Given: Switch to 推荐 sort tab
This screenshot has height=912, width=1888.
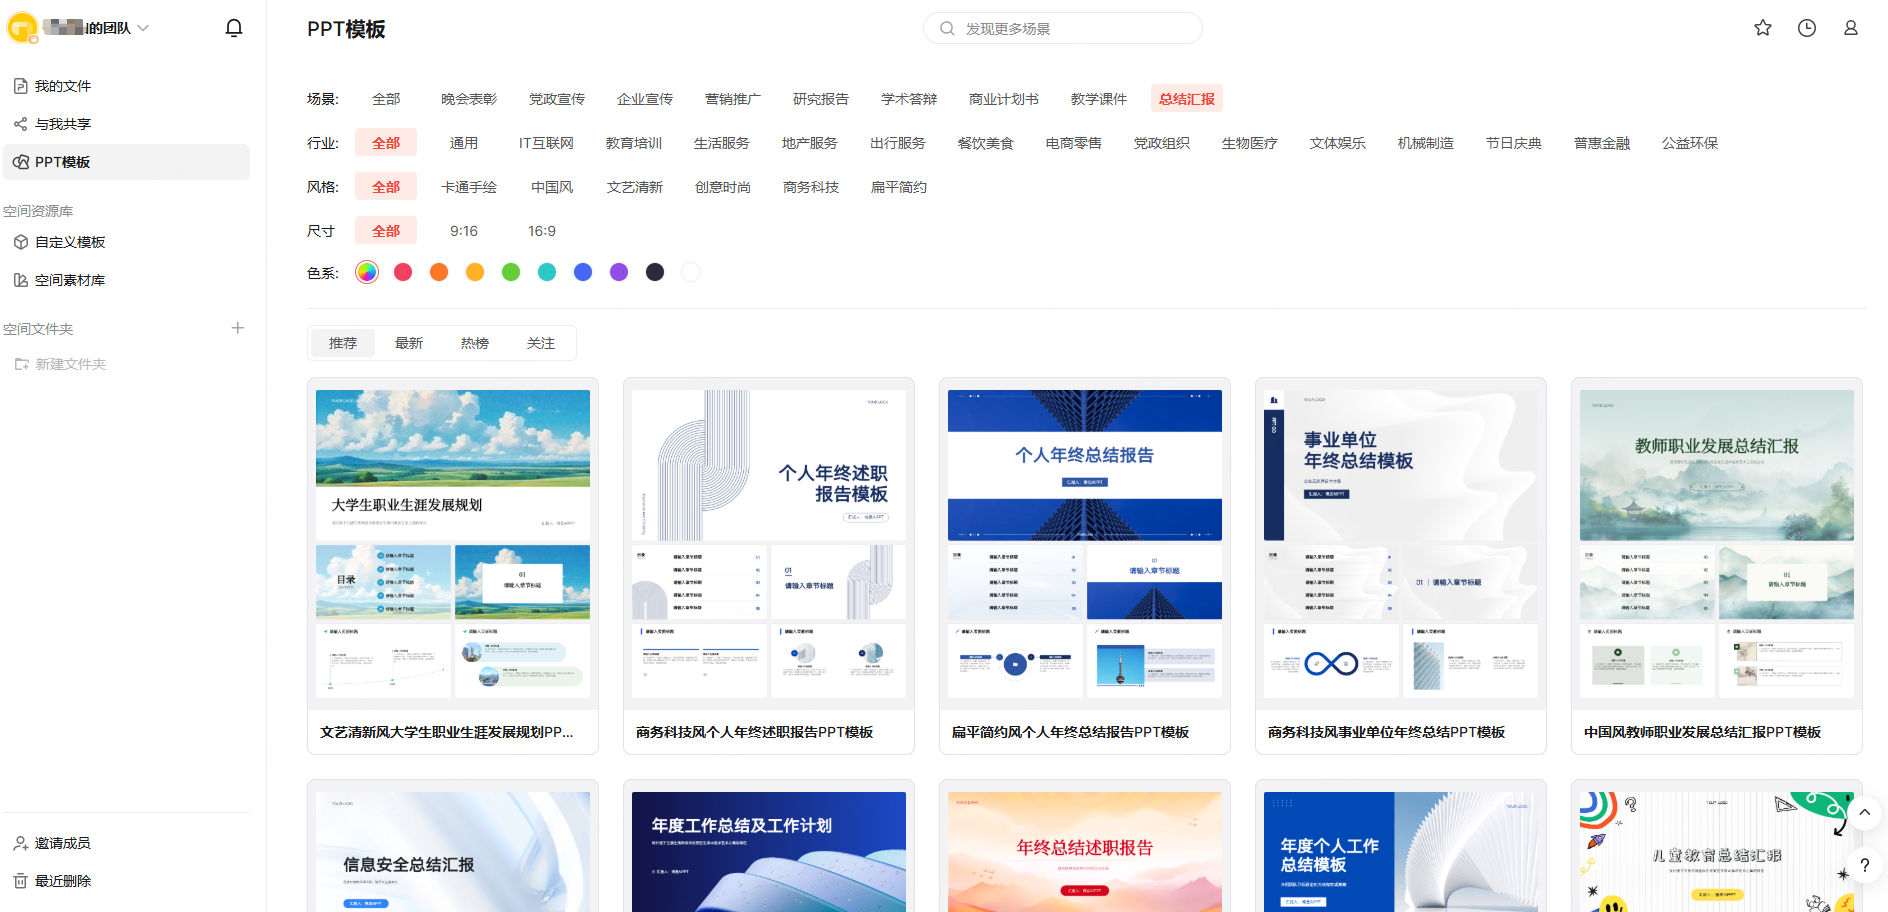Looking at the screenshot, I should (x=343, y=343).
